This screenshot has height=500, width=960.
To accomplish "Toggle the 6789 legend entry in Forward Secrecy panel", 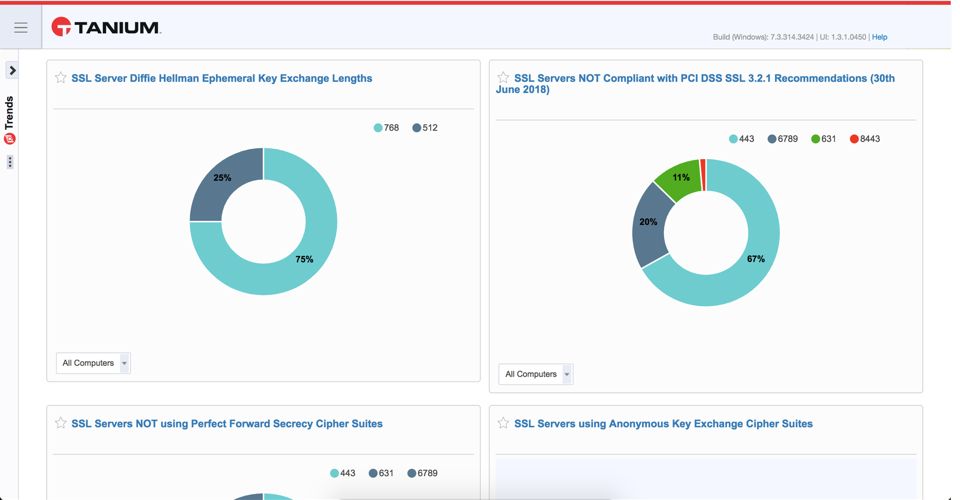I will (x=422, y=473).
